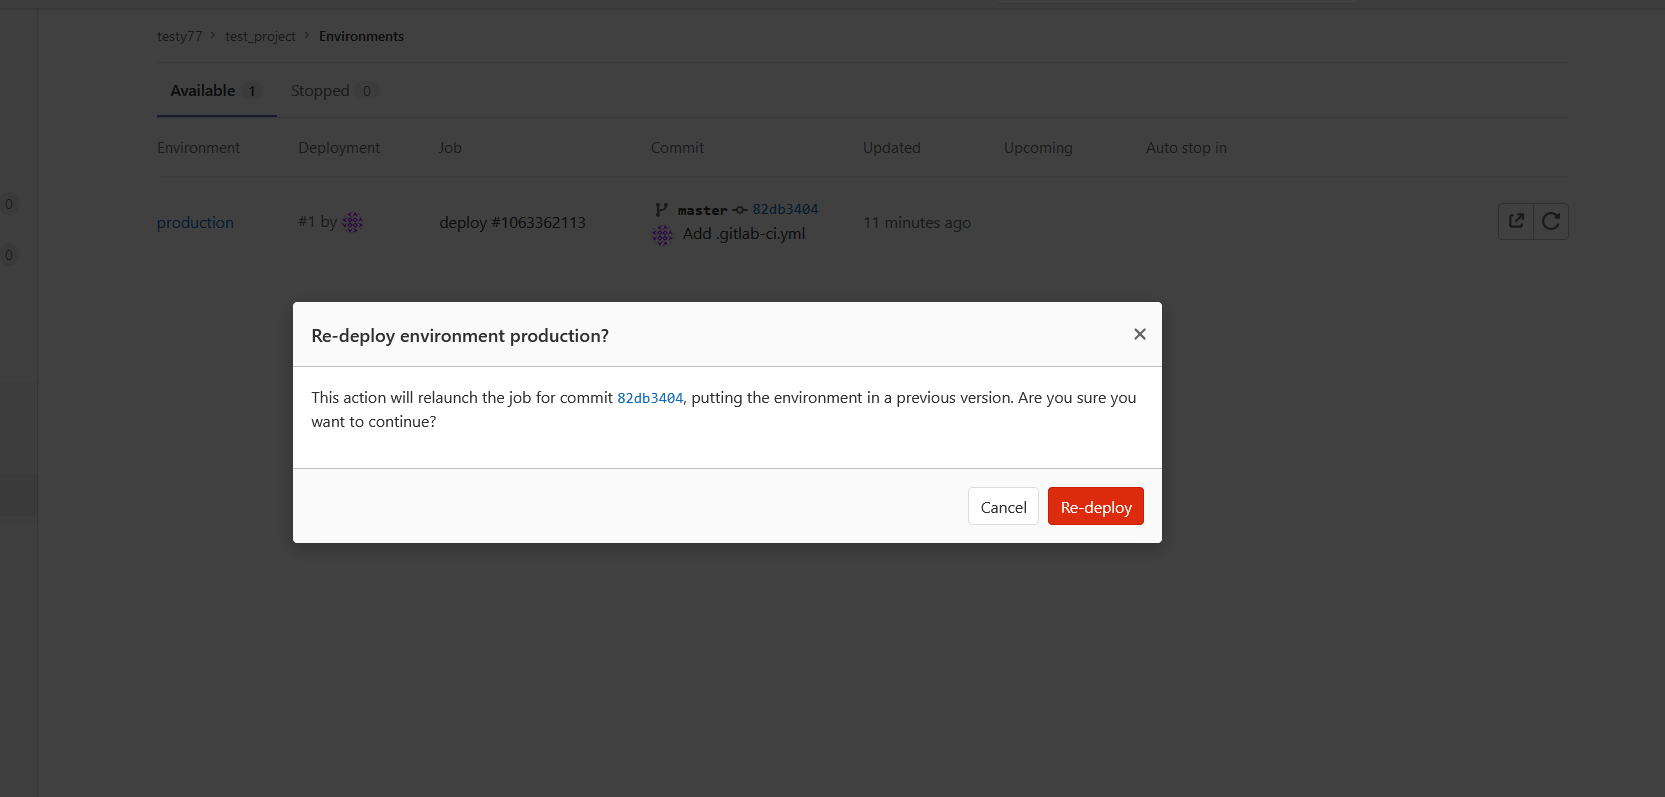Confirm with the red Re-deploy button
Image resolution: width=1665 pixels, height=797 pixels.
click(1095, 507)
